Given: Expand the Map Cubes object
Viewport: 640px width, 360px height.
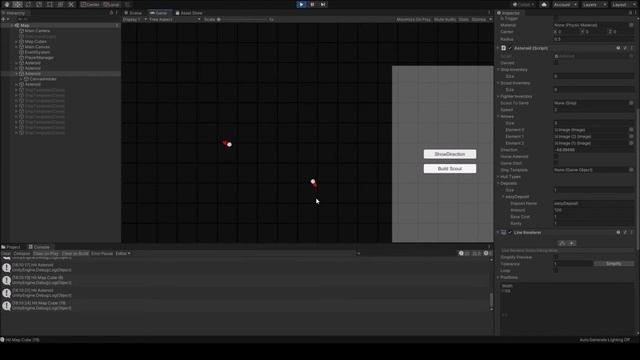Looking at the screenshot, I should tap(16, 42).
